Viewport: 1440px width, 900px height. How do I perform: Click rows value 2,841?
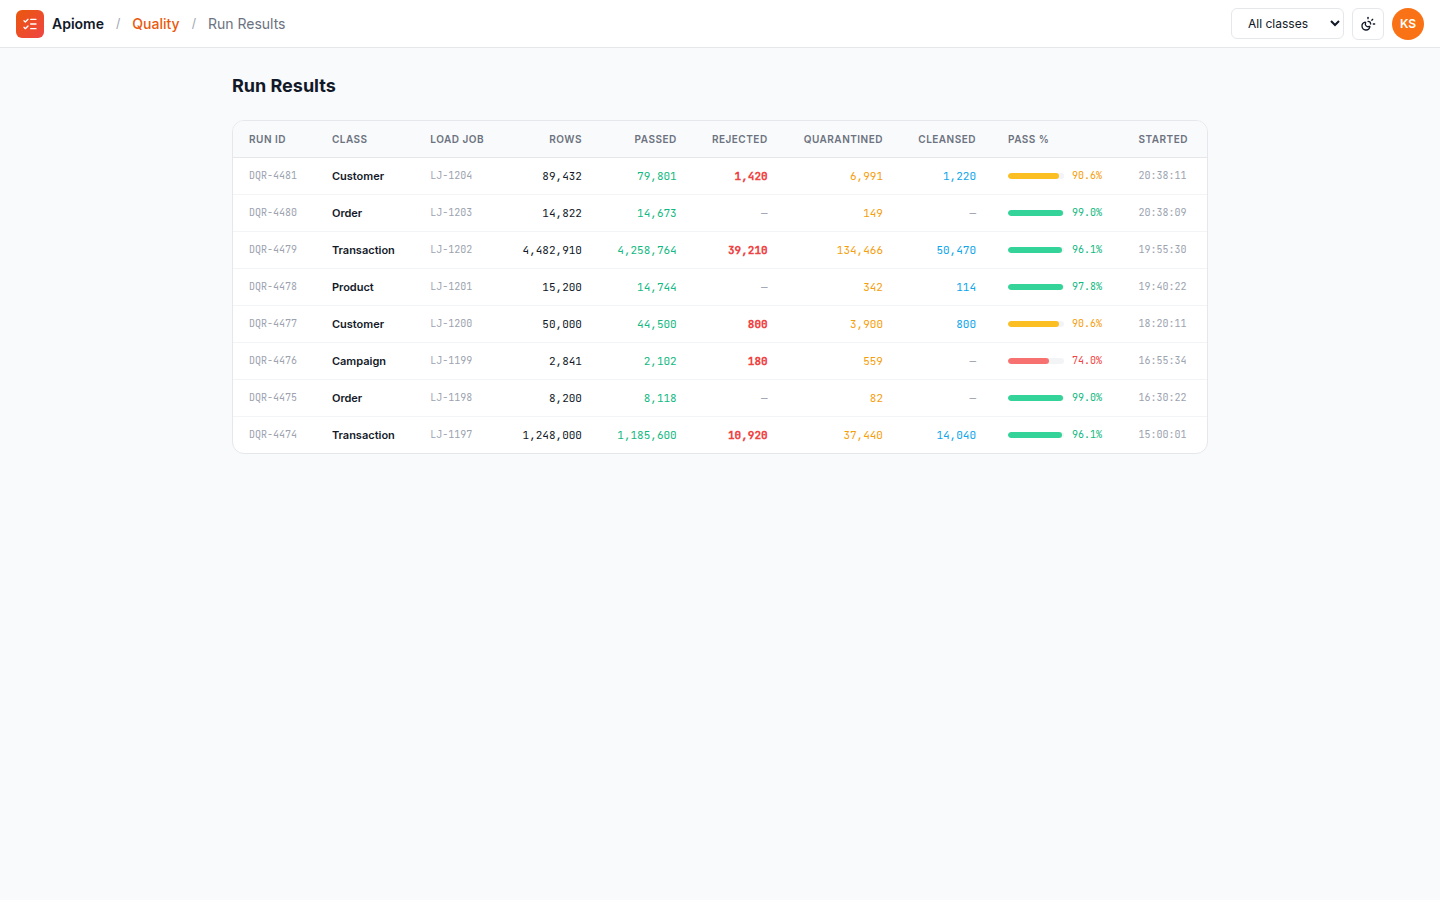pyautogui.click(x=565, y=361)
